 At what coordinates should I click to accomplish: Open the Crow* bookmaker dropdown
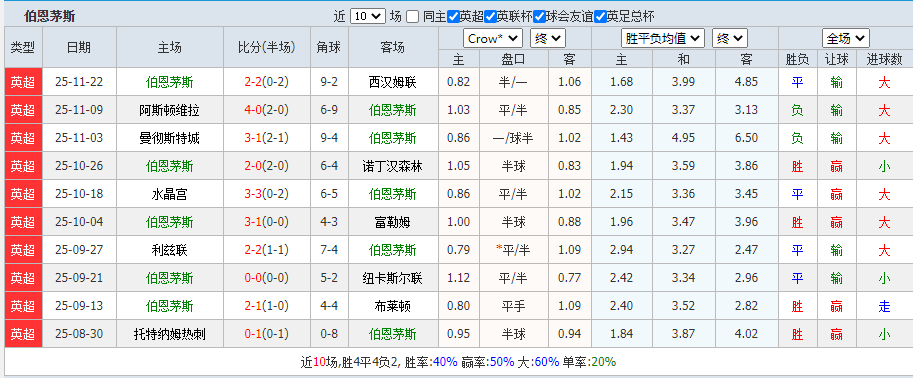point(493,39)
